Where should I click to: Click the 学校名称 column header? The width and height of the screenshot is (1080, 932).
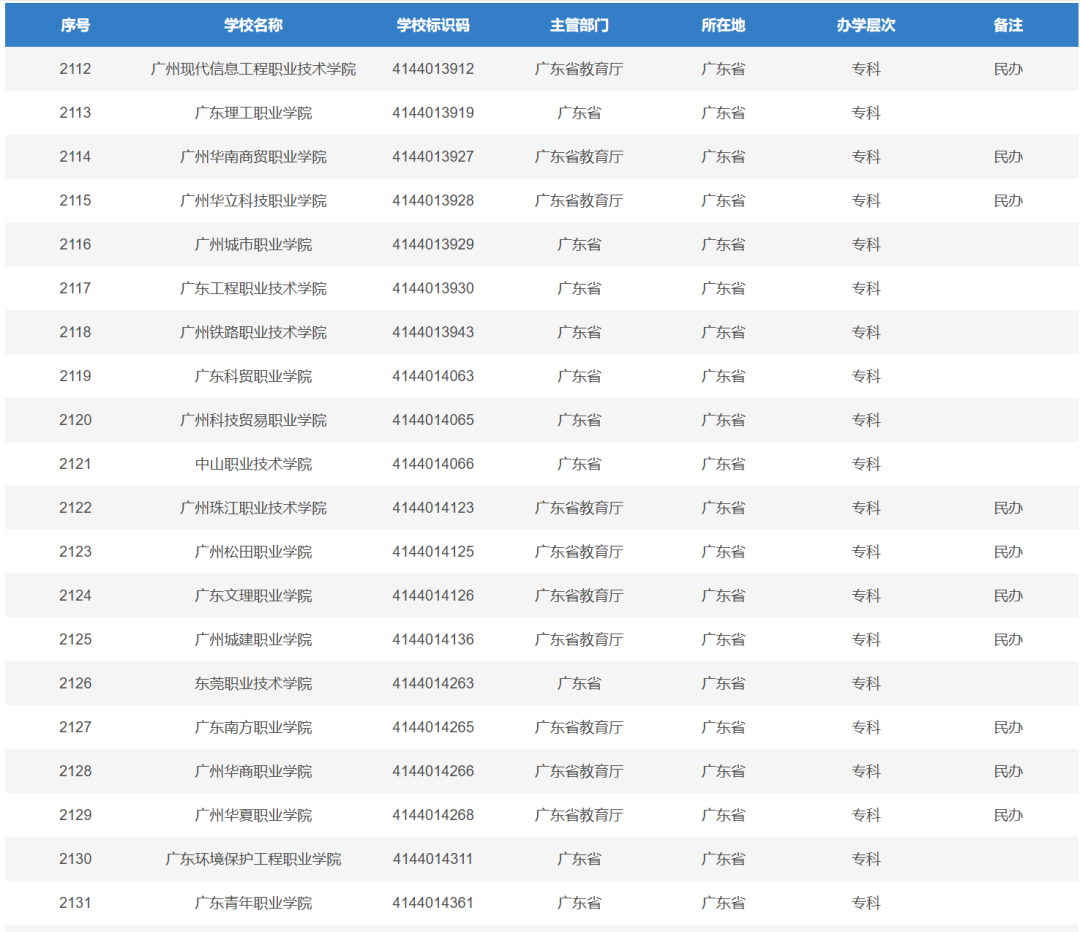(x=253, y=25)
